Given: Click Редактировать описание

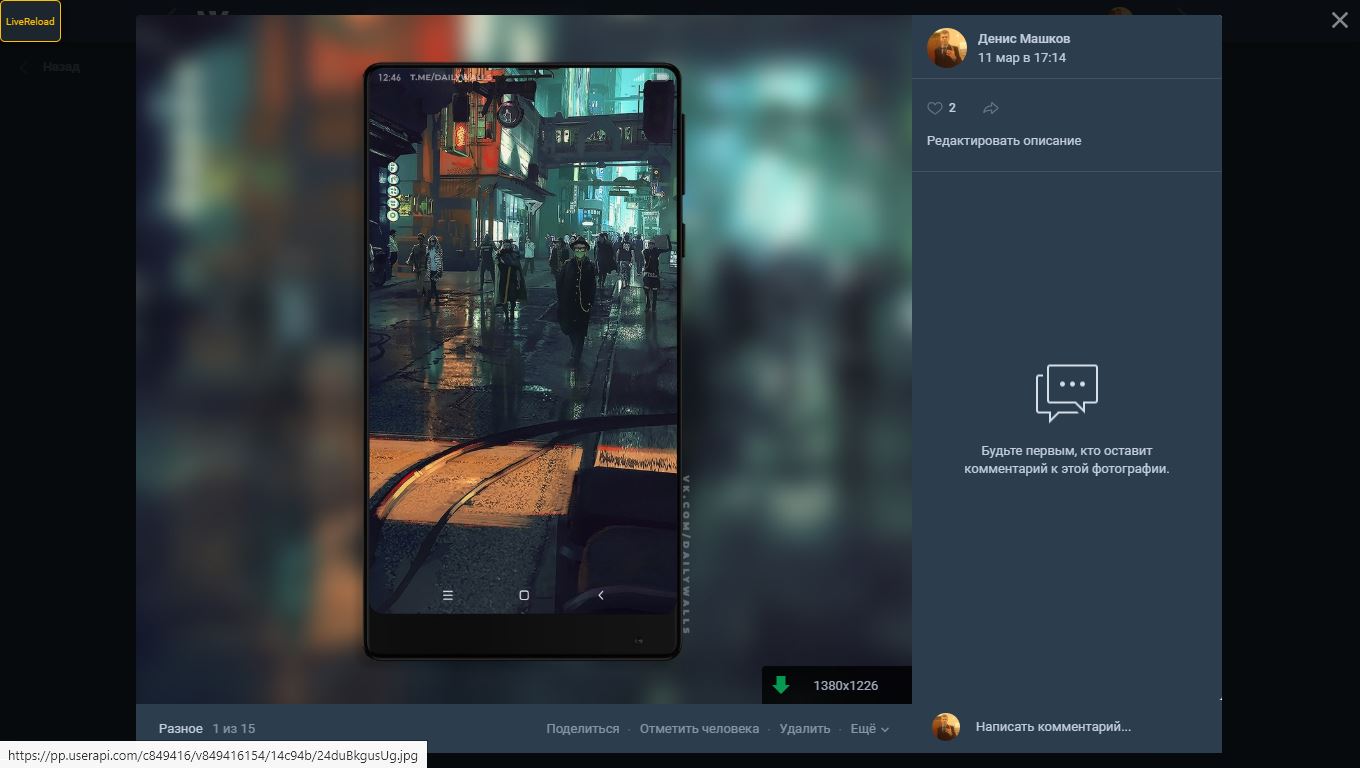Looking at the screenshot, I should point(1004,141).
